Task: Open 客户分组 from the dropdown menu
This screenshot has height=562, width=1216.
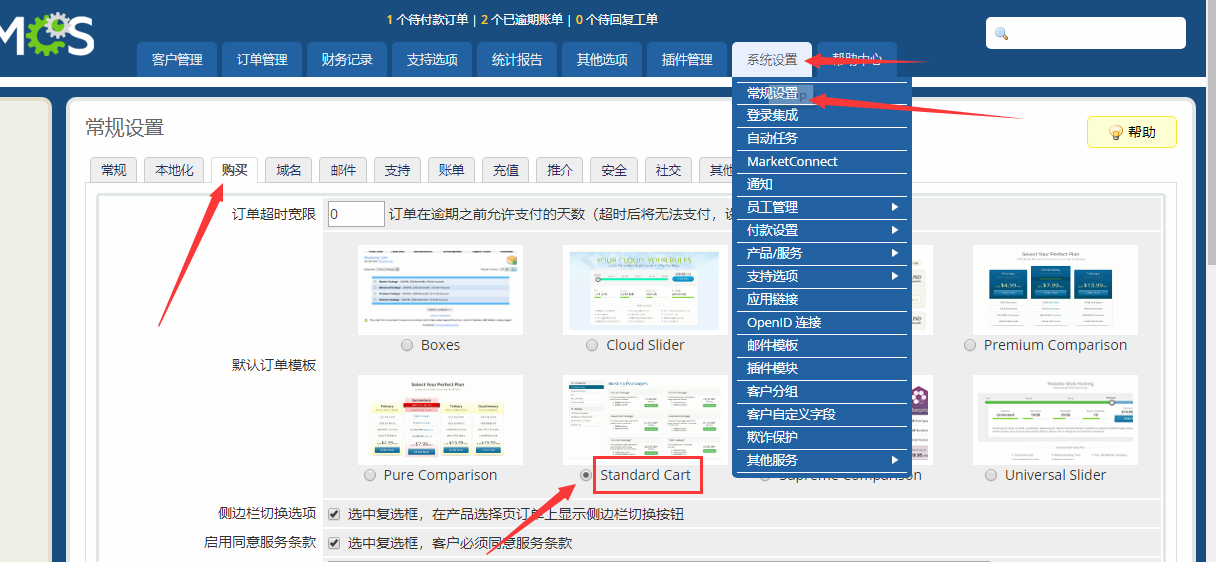Action: (x=822, y=391)
